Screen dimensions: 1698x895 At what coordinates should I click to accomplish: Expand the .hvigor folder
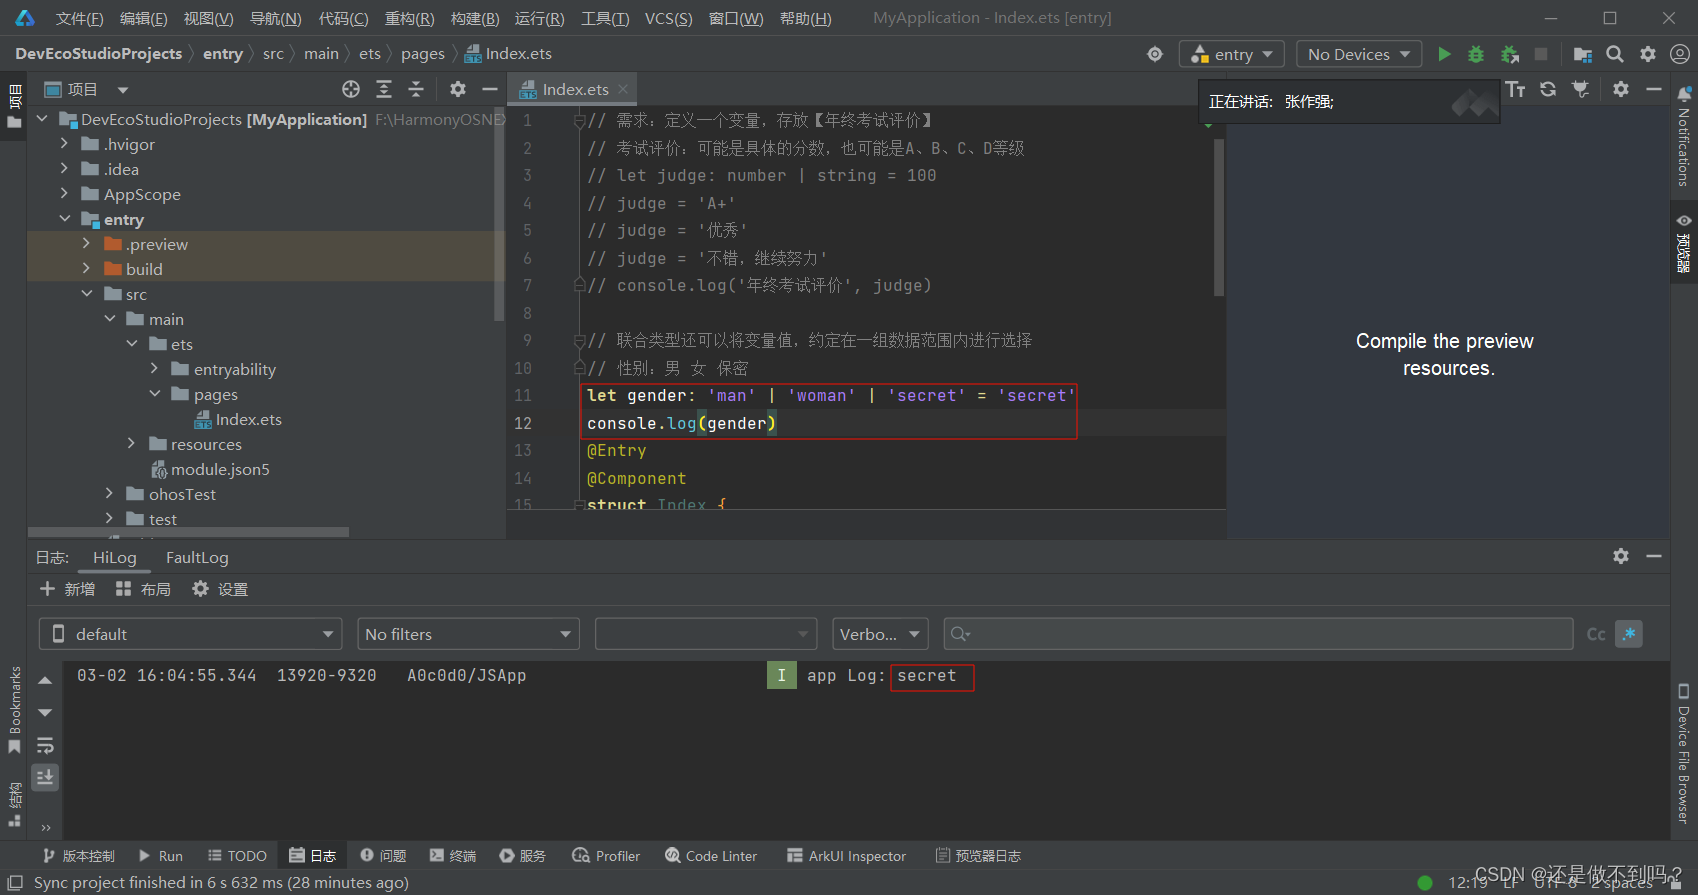[x=64, y=144]
